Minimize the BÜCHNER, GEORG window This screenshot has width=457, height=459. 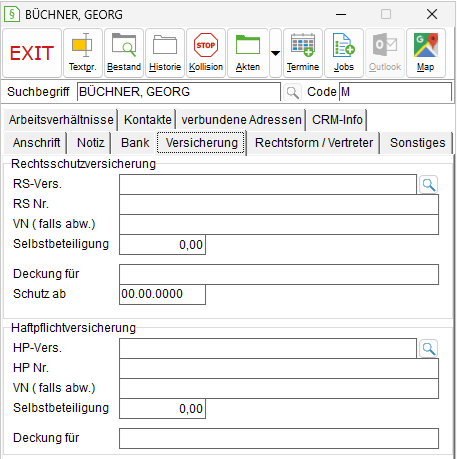[x=341, y=14]
